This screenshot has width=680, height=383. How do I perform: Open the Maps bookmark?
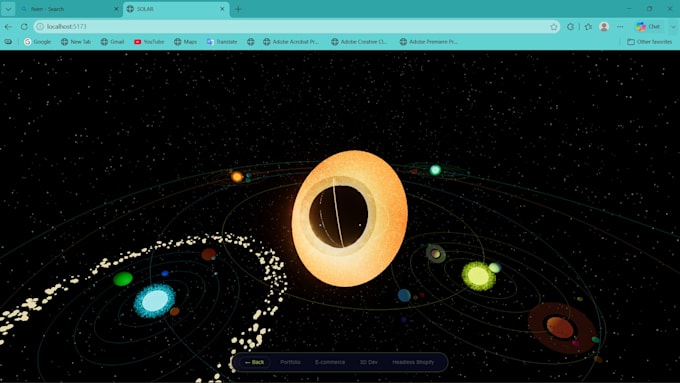point(185,42)
